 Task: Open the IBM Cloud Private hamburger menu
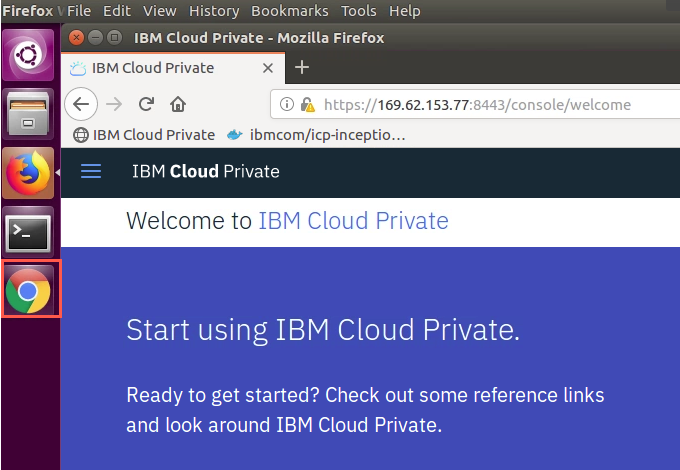(91, 171)
